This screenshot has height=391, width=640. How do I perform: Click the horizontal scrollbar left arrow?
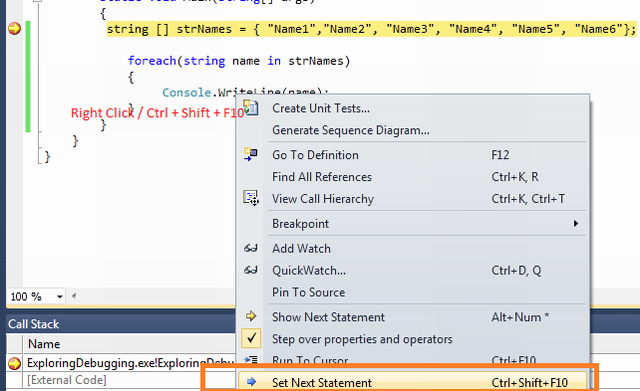(x=74, y=296)
